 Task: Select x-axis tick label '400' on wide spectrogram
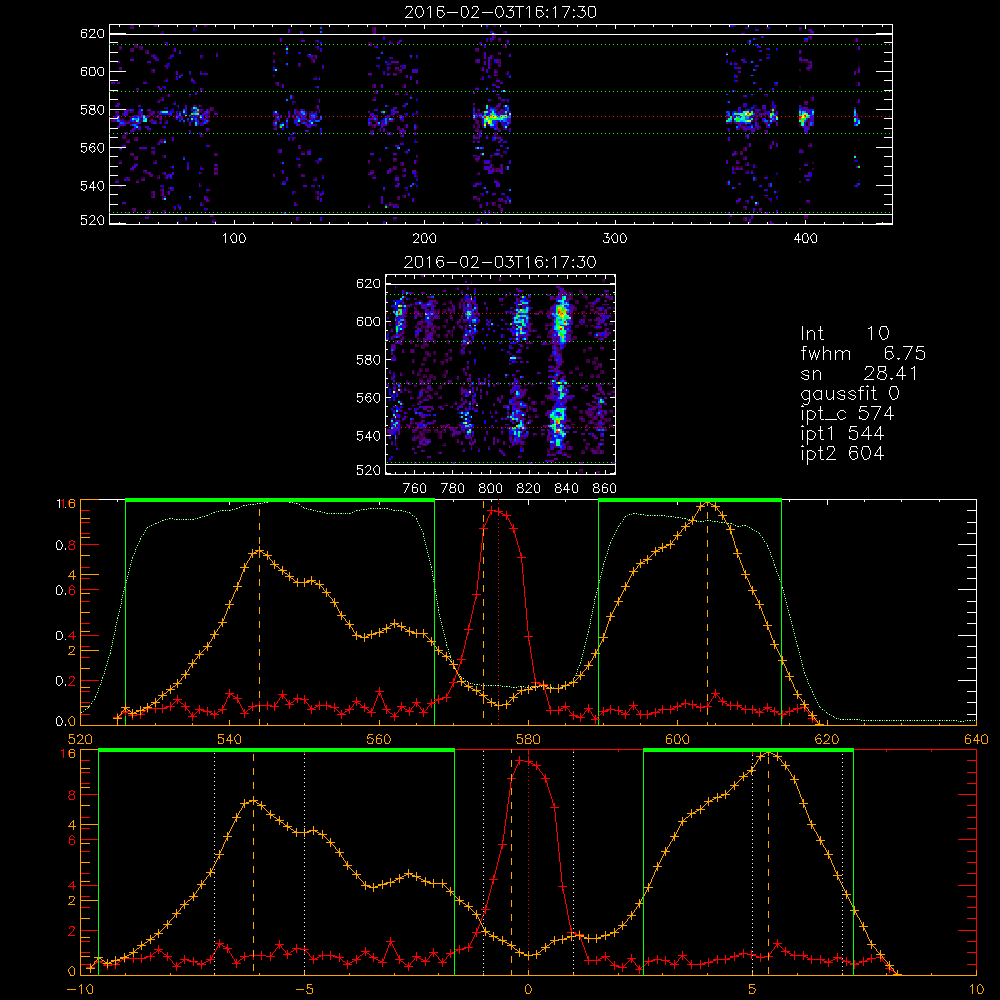(x=805, y=239)
